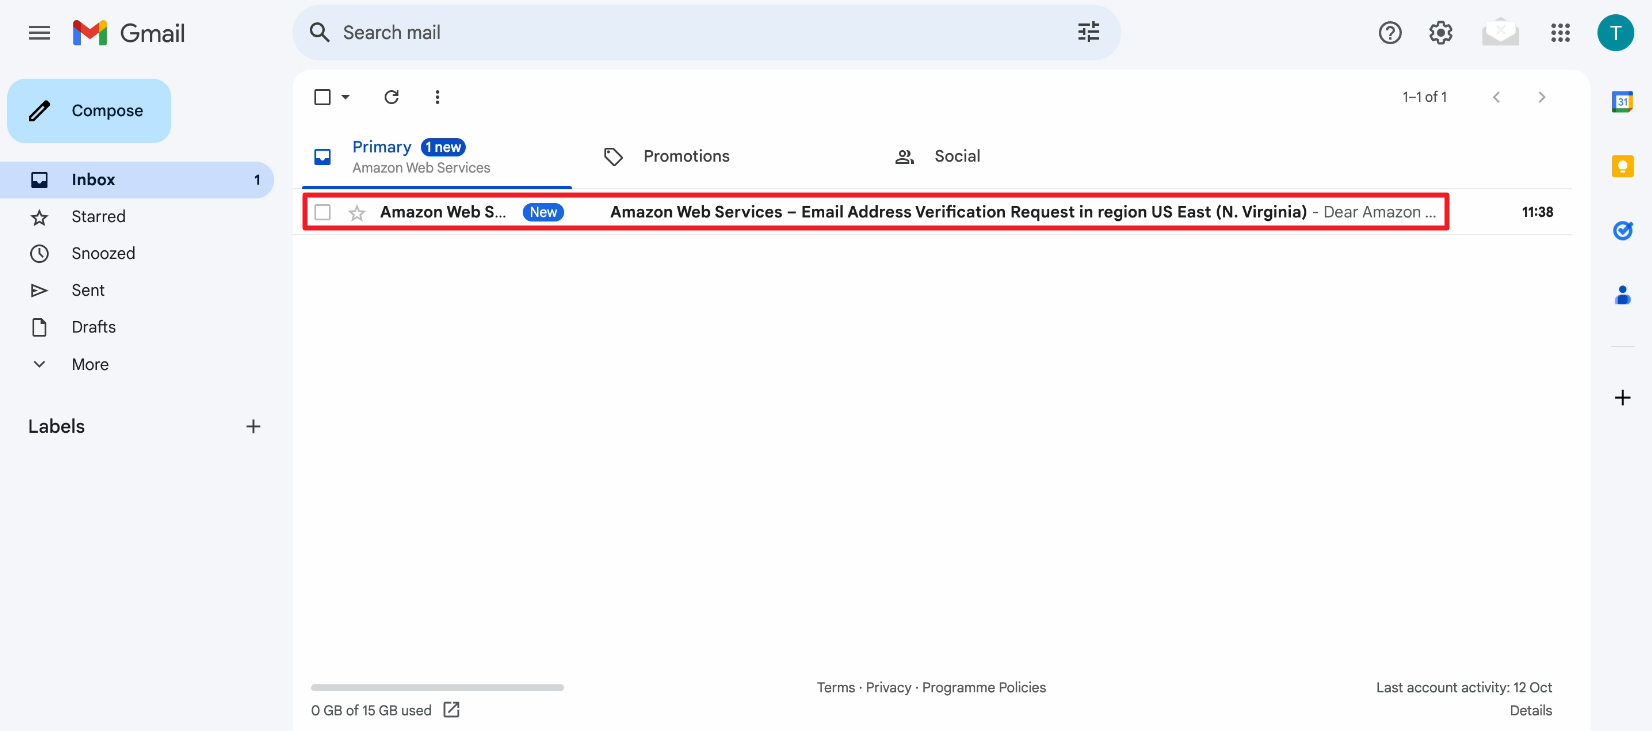Open Google Keep side panel icon
The image size is (1652, 731).
coord(1622,166)
